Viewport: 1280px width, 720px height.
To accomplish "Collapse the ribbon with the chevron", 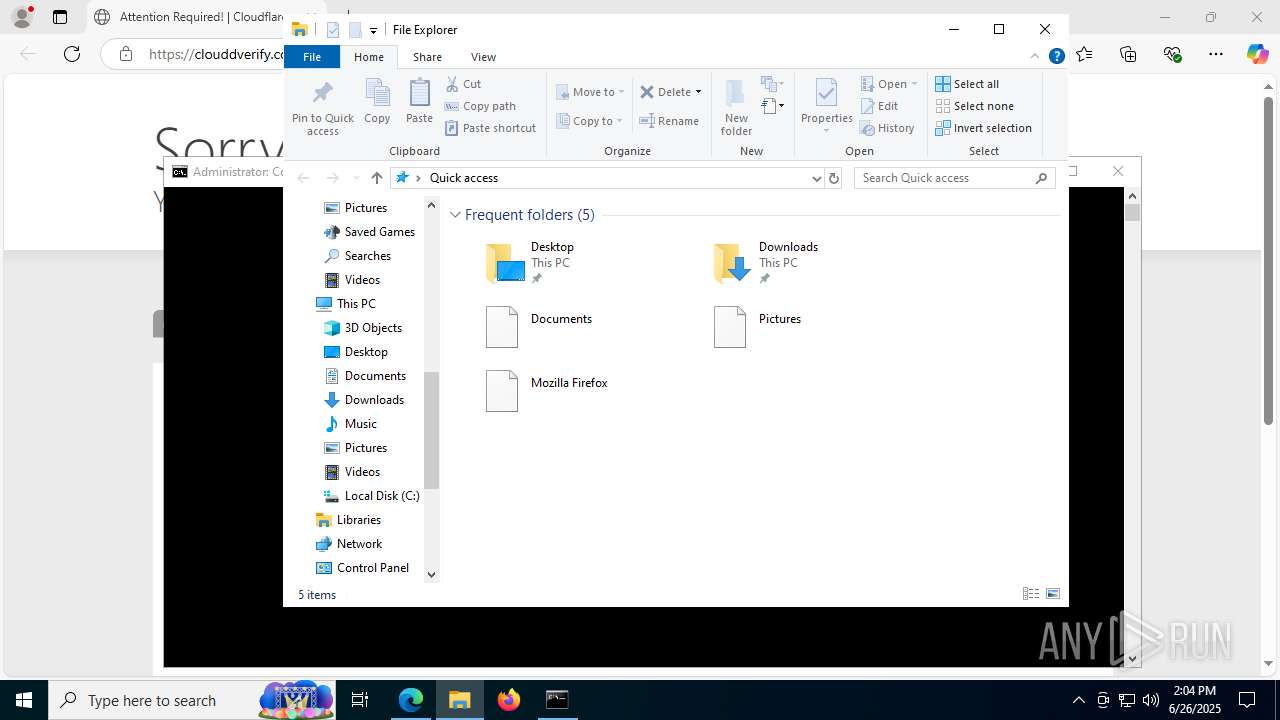I will 1035,56.
